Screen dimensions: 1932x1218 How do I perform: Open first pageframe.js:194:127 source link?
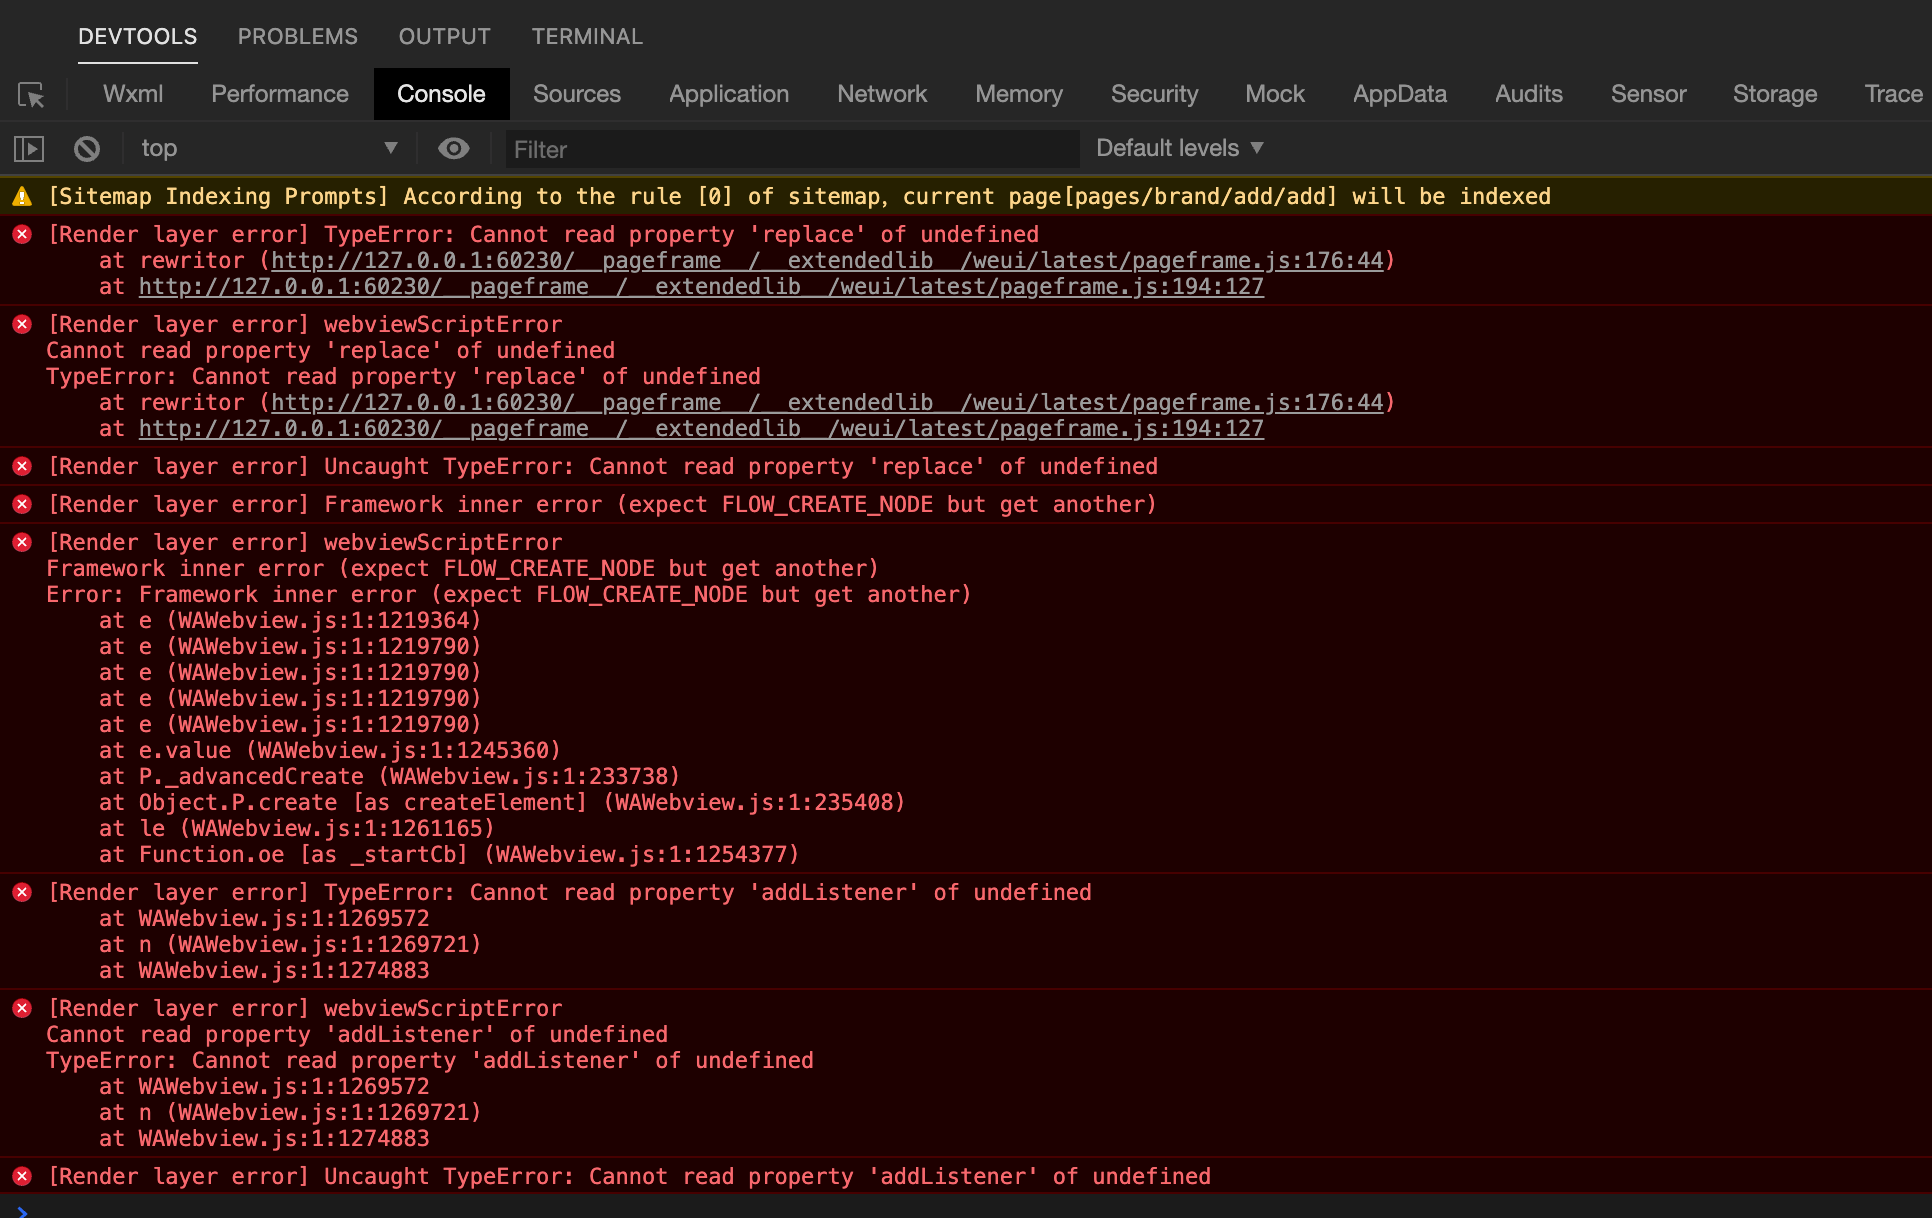pos(700,287)
